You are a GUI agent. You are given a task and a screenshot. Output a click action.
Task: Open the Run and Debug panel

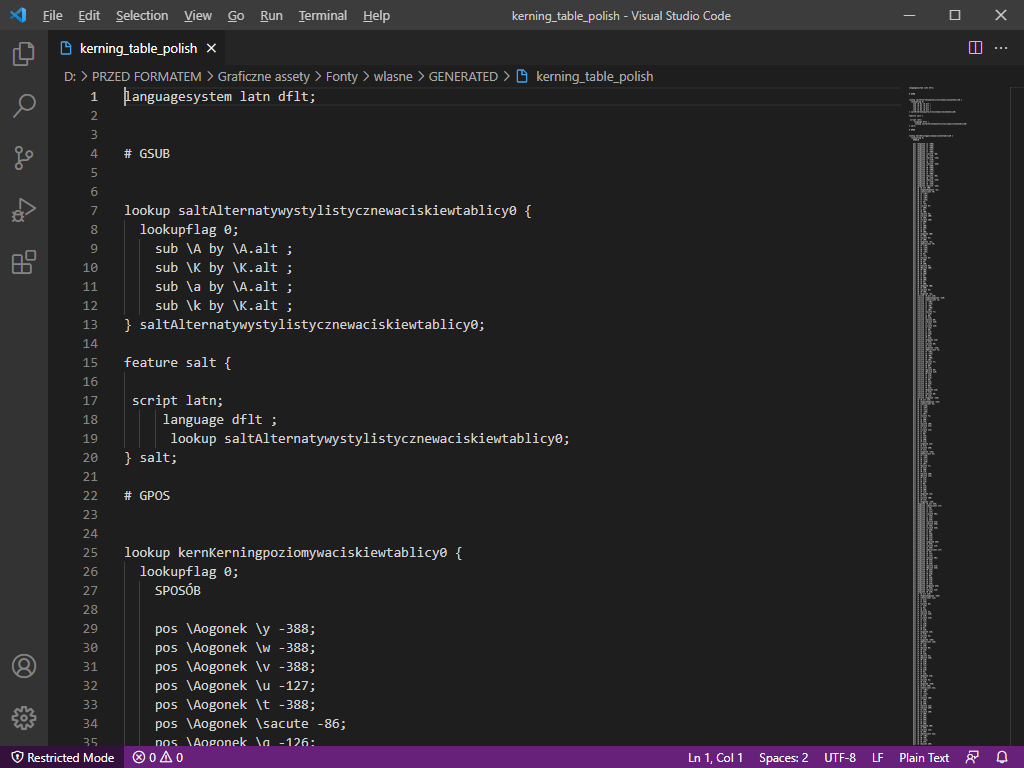(x=23, y=210)
